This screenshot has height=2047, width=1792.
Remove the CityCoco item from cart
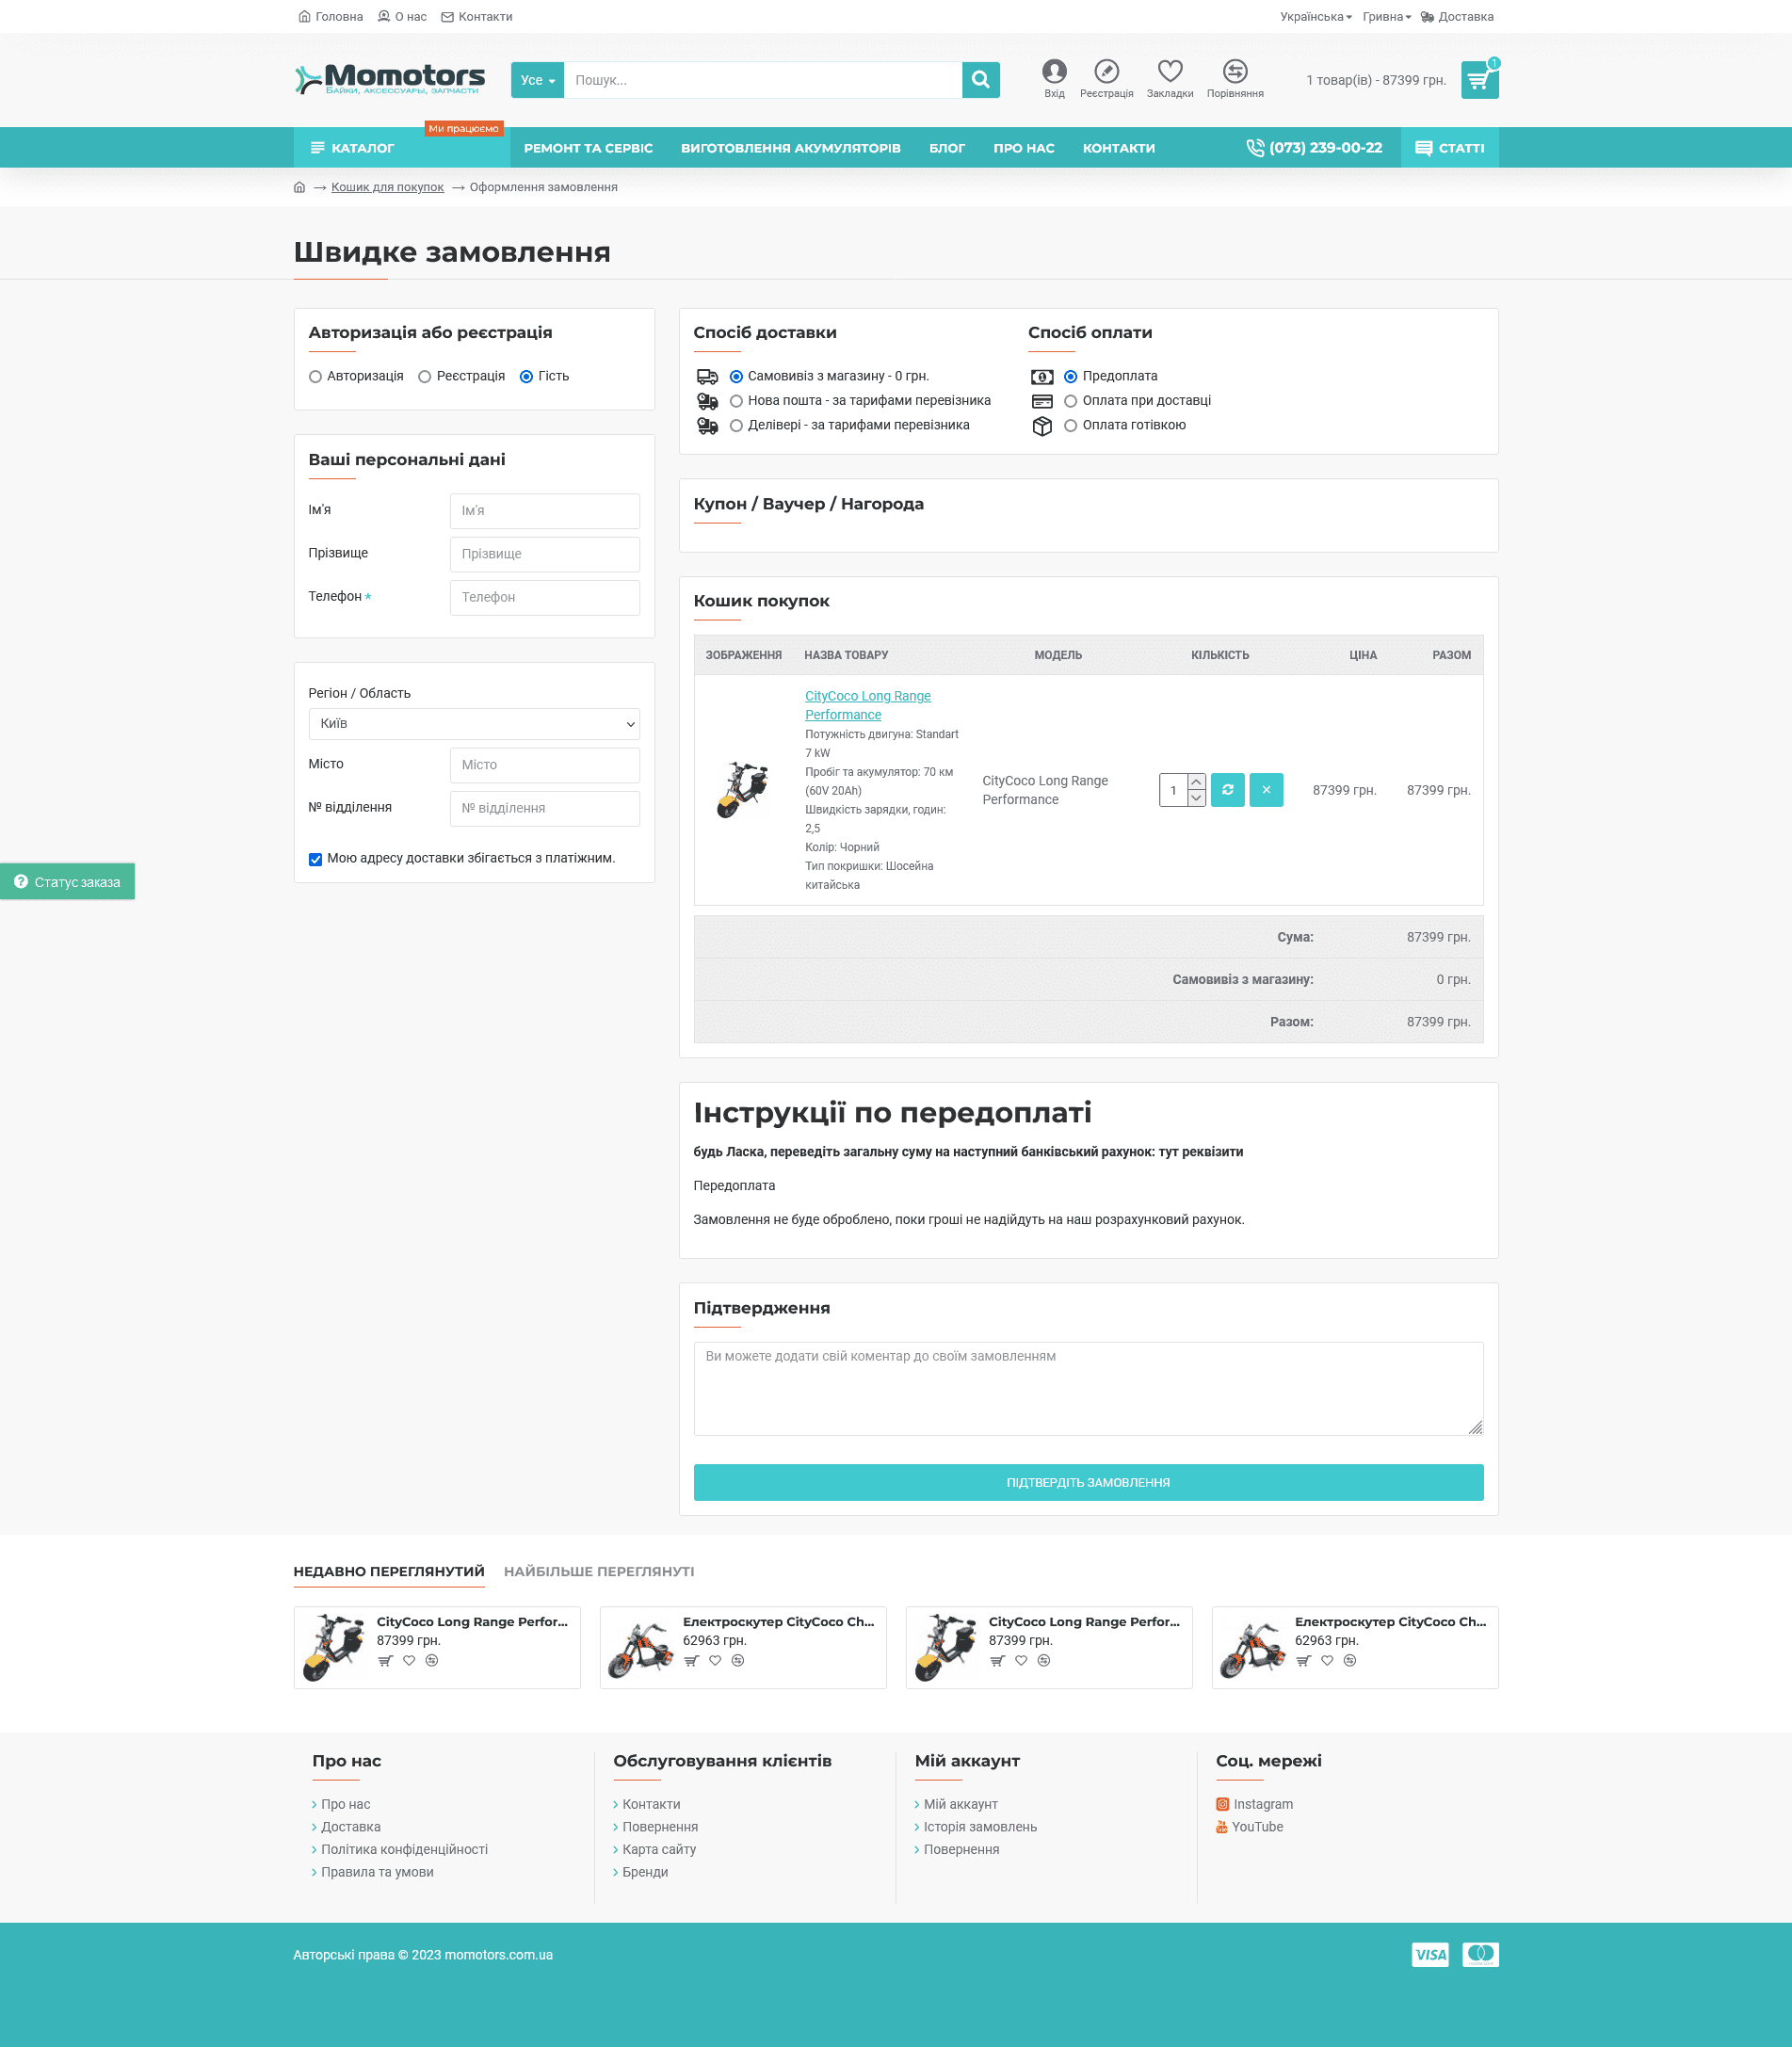(1265, 790)
